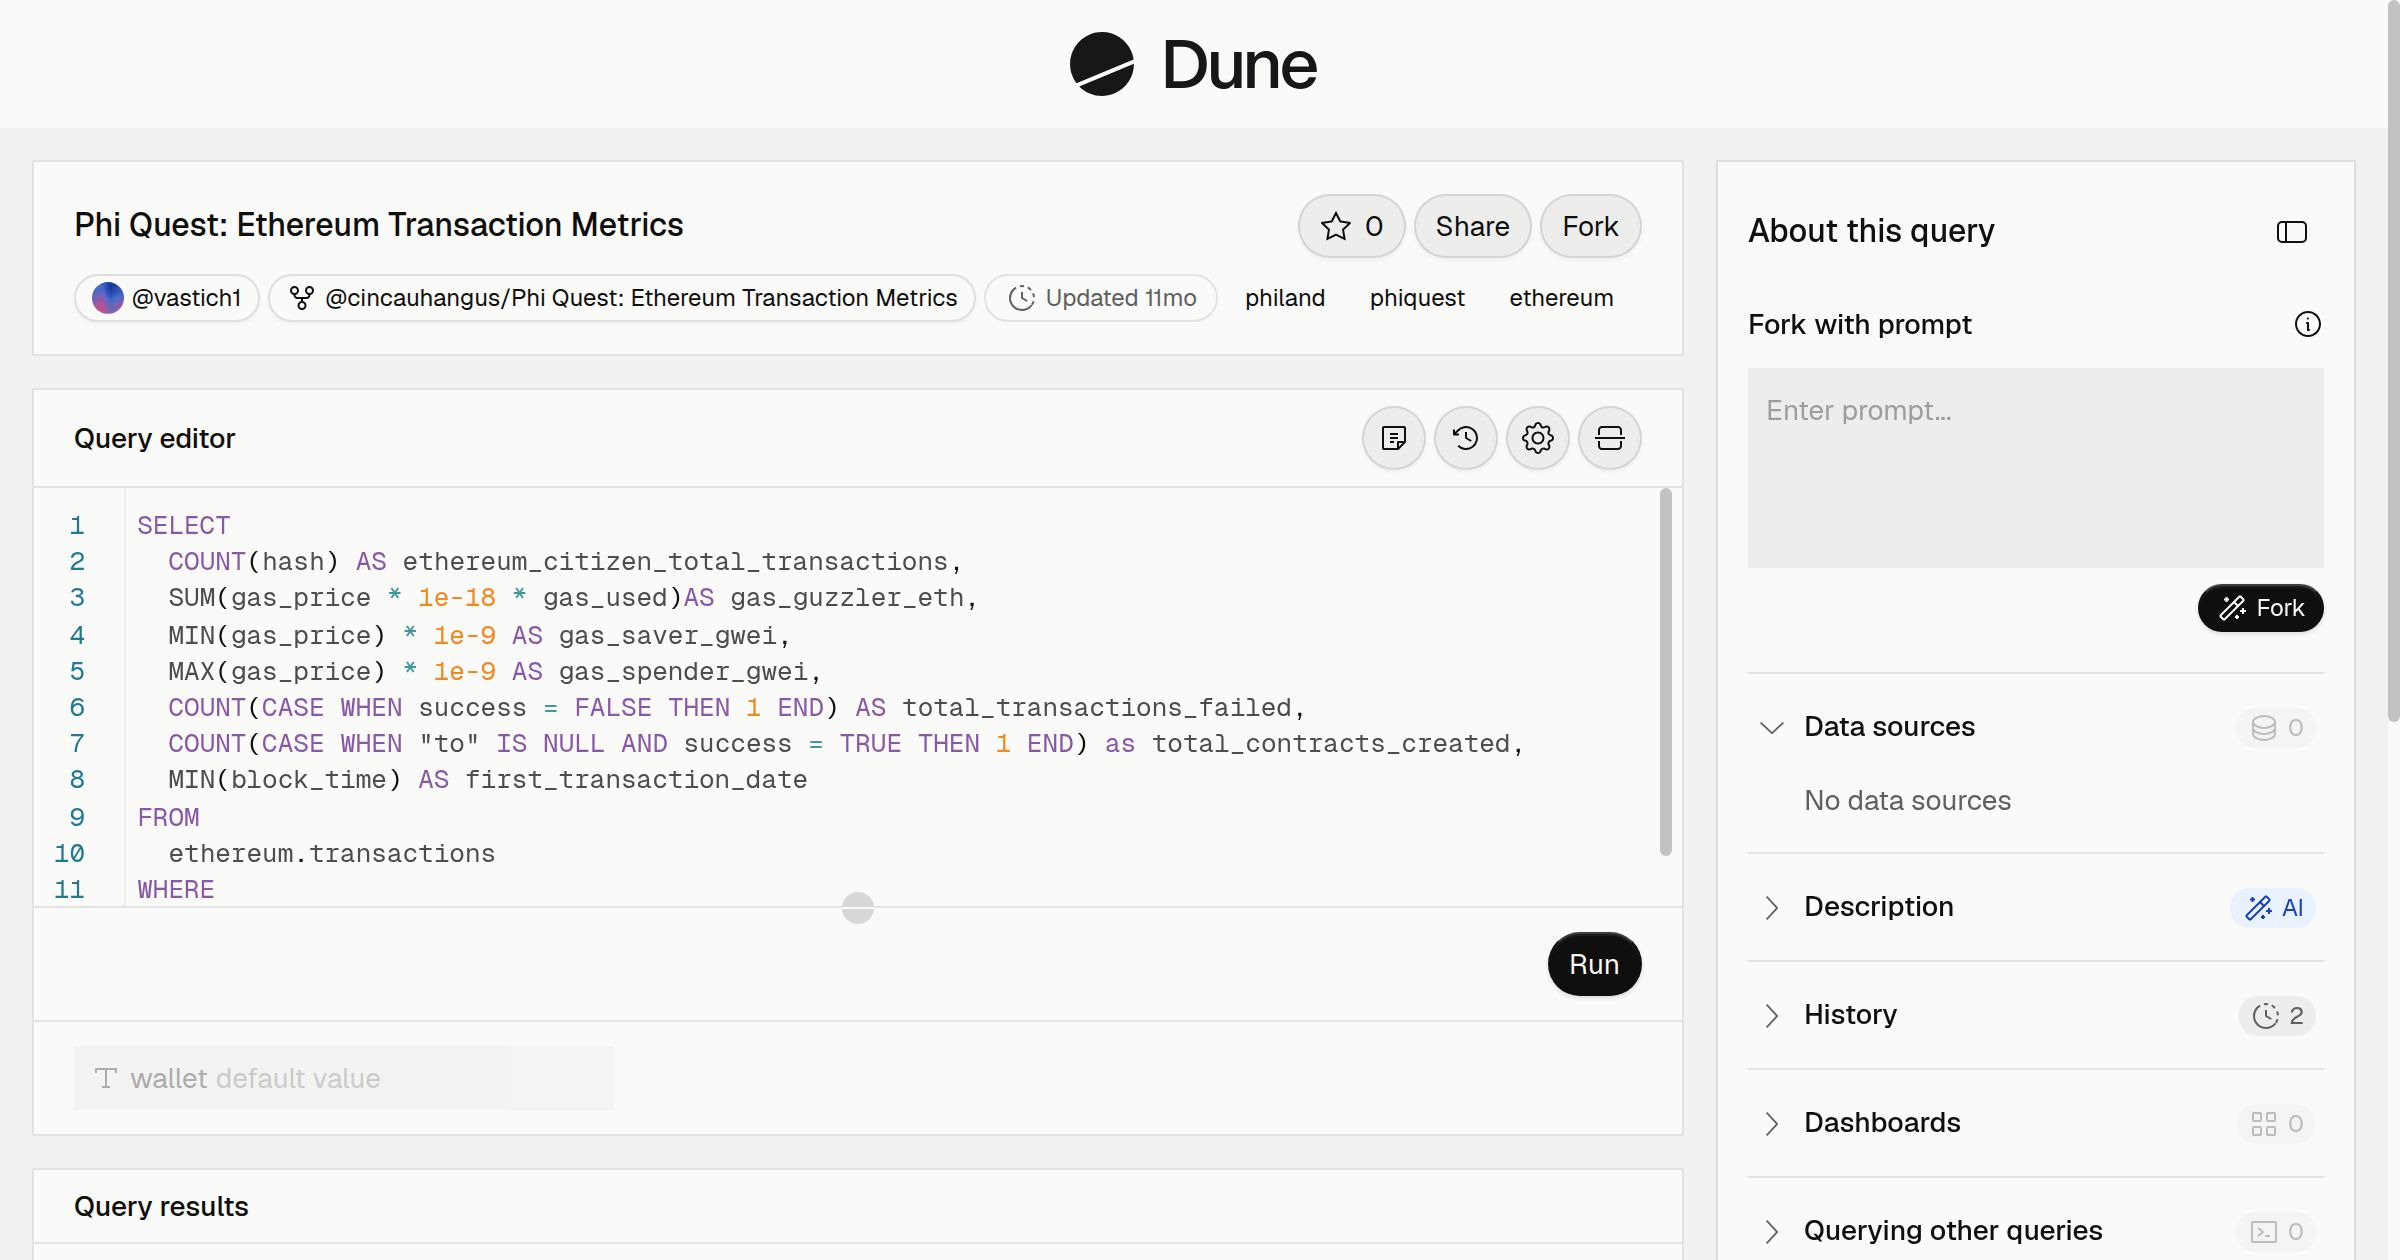The width and height of the screenshot is (2400, 1260).
Task: Click the AI description badge
Action: tap(2273, 908)
